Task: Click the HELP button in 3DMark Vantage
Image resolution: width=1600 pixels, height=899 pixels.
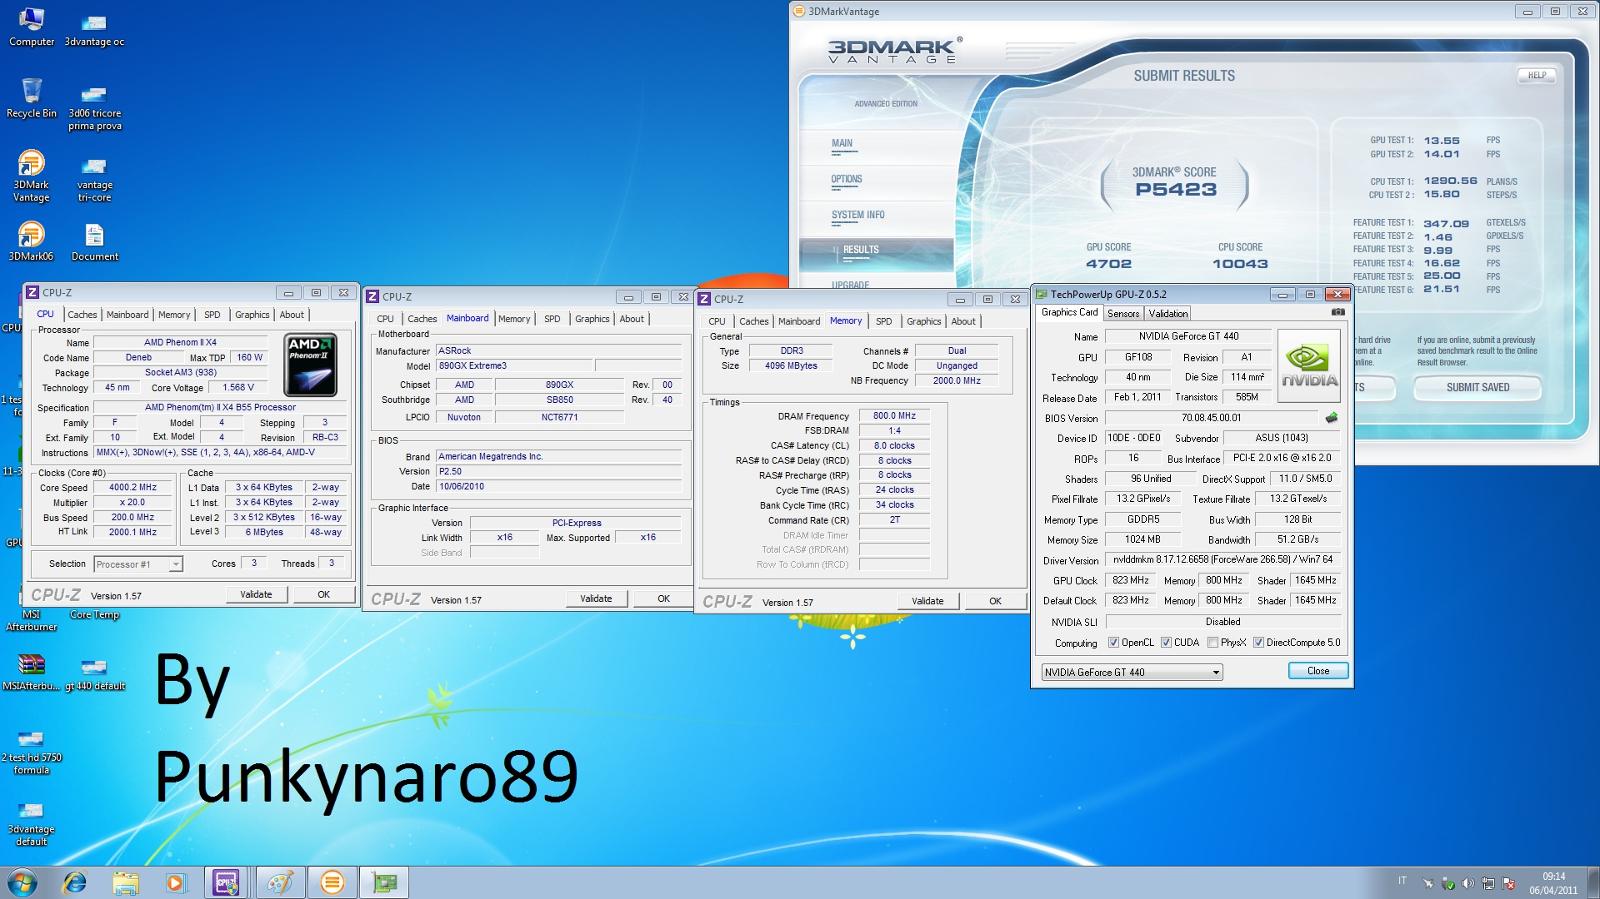Action: (1537, 75)
